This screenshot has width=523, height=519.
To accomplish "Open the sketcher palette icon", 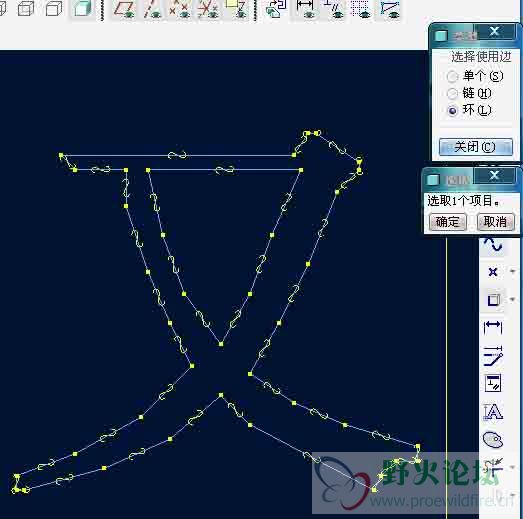I will (x=493, y=439).
